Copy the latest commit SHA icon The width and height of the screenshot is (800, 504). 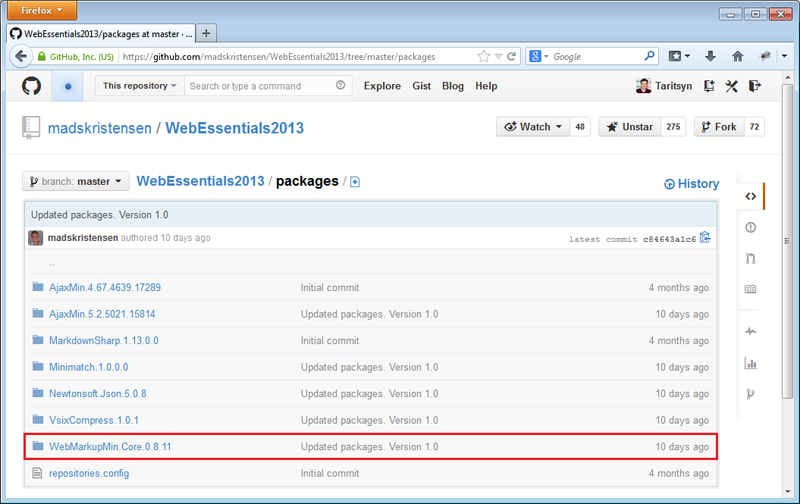[x=705, y=238]
